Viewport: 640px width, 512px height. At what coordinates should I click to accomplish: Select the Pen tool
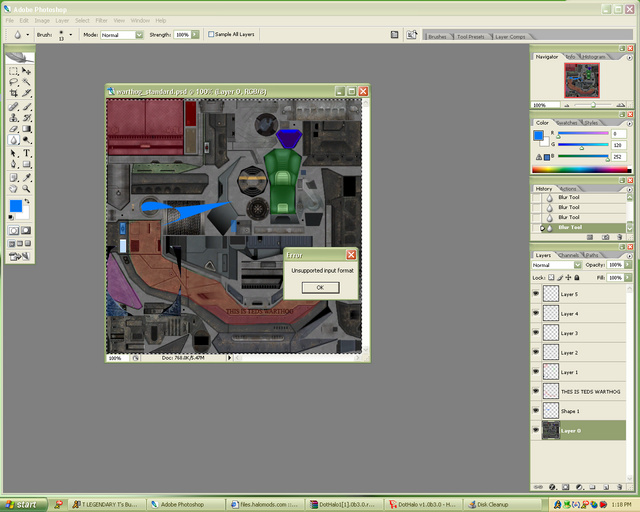click(x=13, y=164)
